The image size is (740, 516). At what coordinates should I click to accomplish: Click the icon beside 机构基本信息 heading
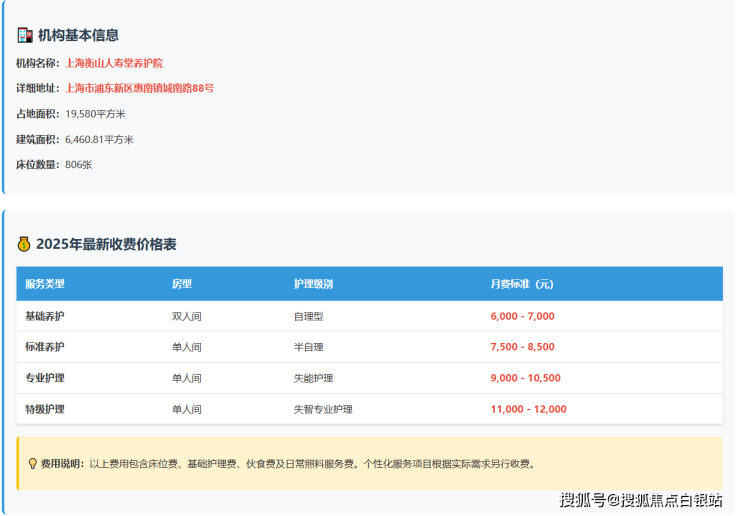tap(25, 35)
